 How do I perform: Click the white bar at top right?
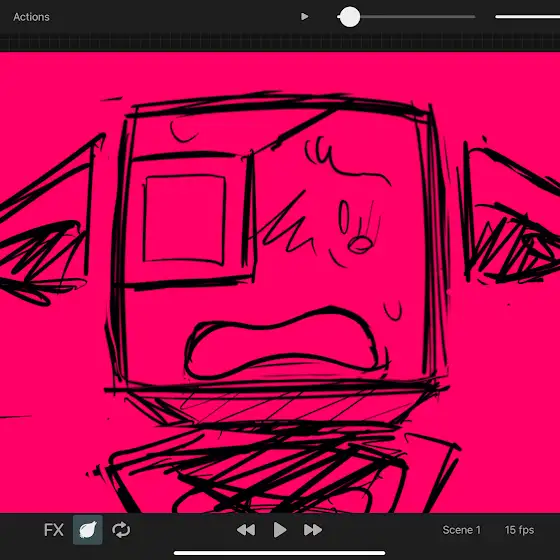pyautogui.click(x=528, y=16)
